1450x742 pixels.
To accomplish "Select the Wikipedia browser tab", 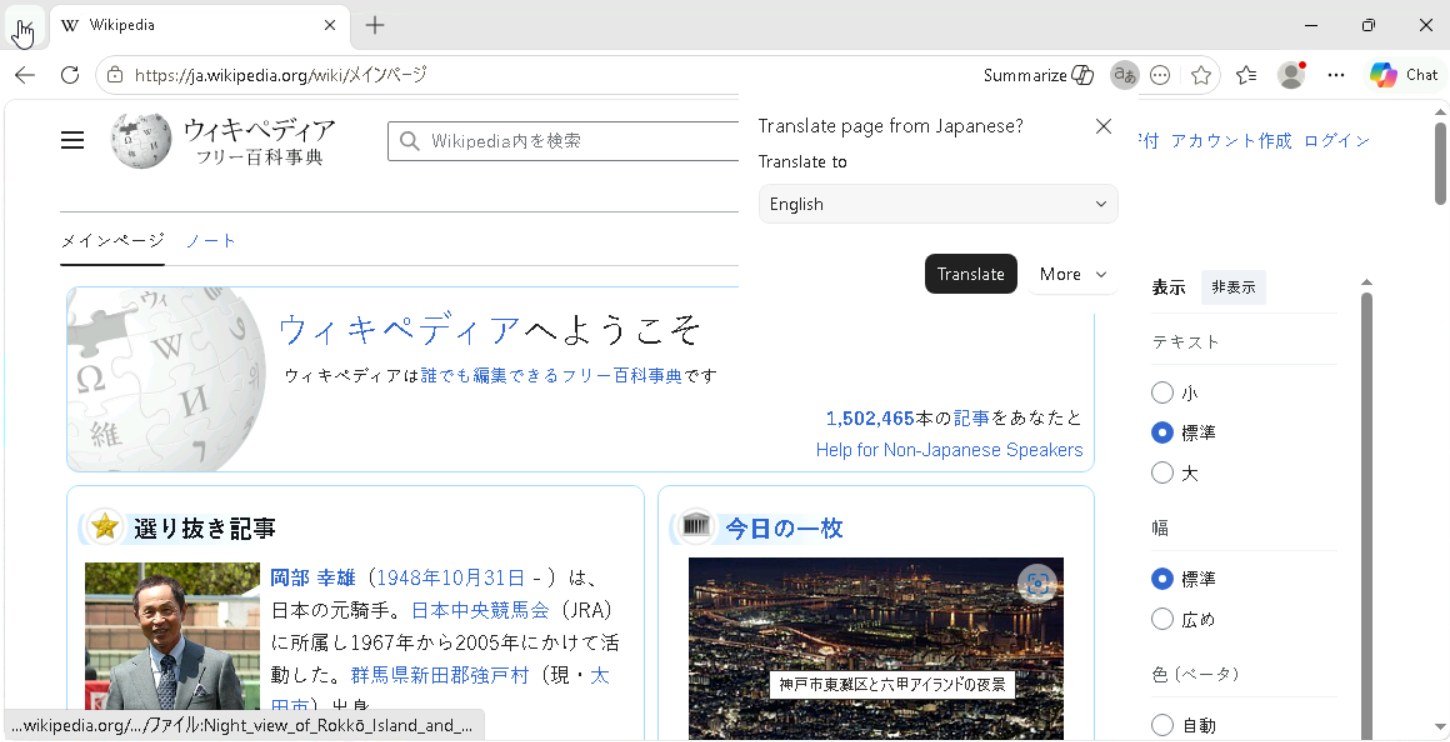I will [x=198, y=26].
